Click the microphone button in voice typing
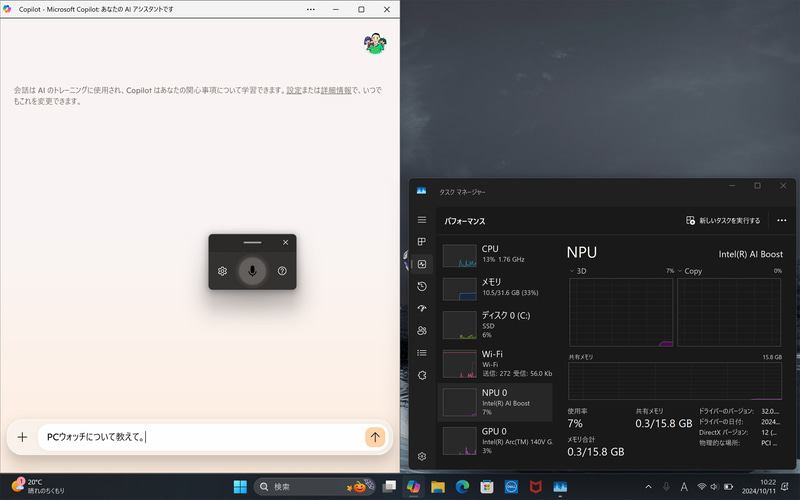The height and width of the screenshot is (500, 800). coord(252,271)
